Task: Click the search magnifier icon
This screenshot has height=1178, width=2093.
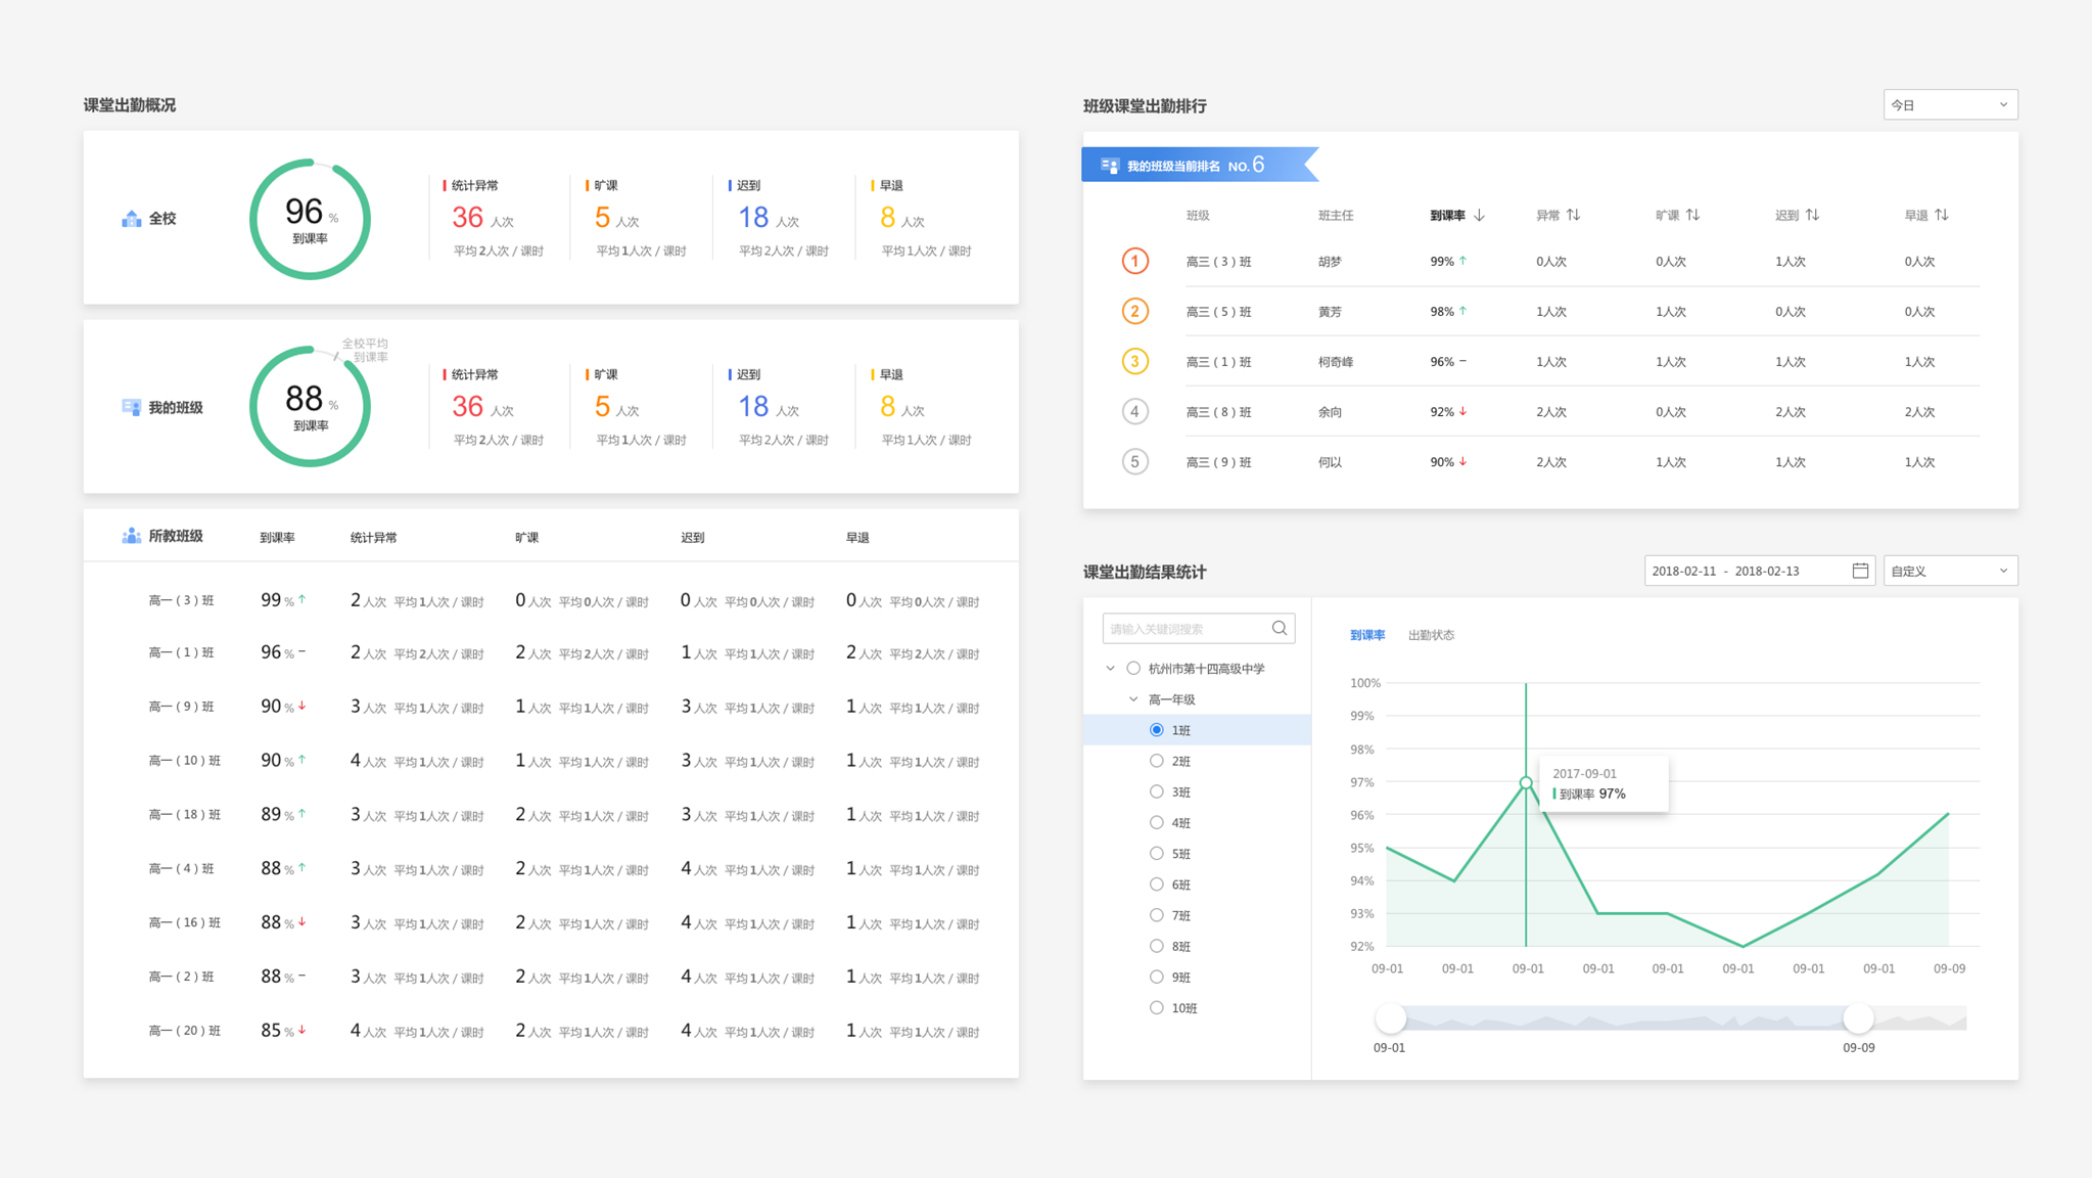Action: tap(1279, 628)
